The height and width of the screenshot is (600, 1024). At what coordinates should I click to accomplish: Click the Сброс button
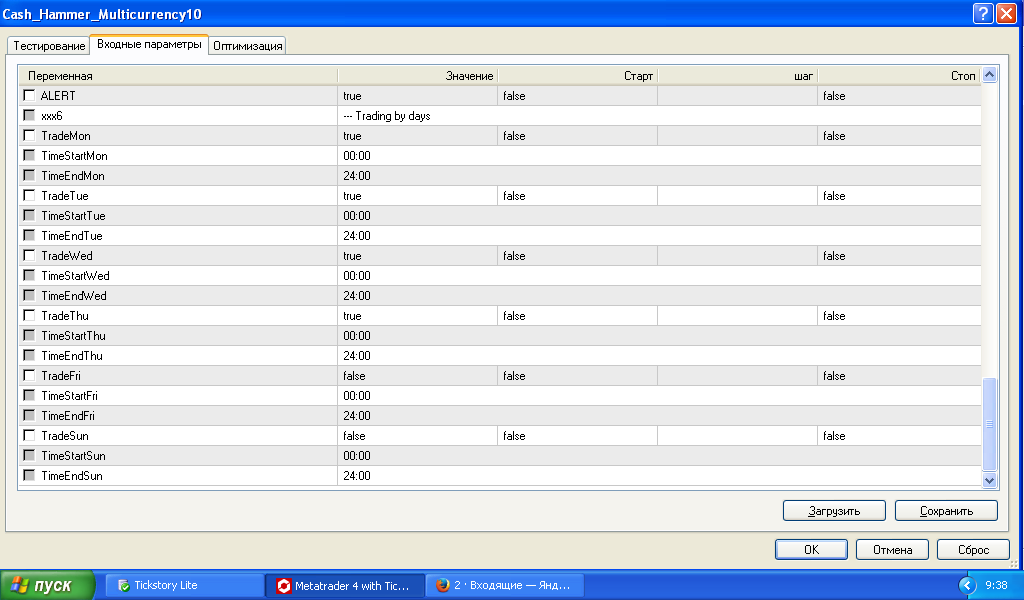click(x=973, y=550)
